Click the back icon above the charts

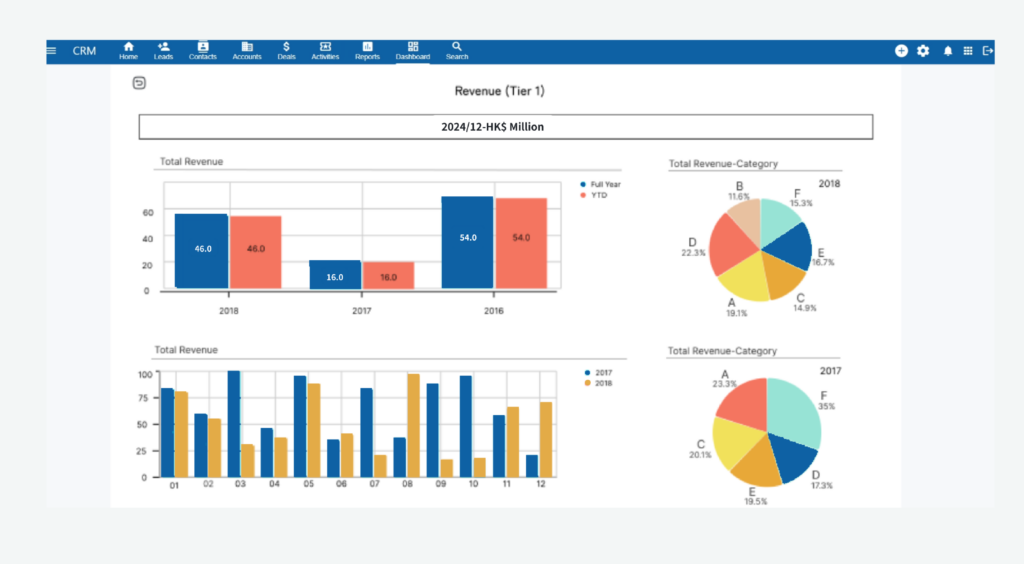pyautogui.click(x=139, y=83)
